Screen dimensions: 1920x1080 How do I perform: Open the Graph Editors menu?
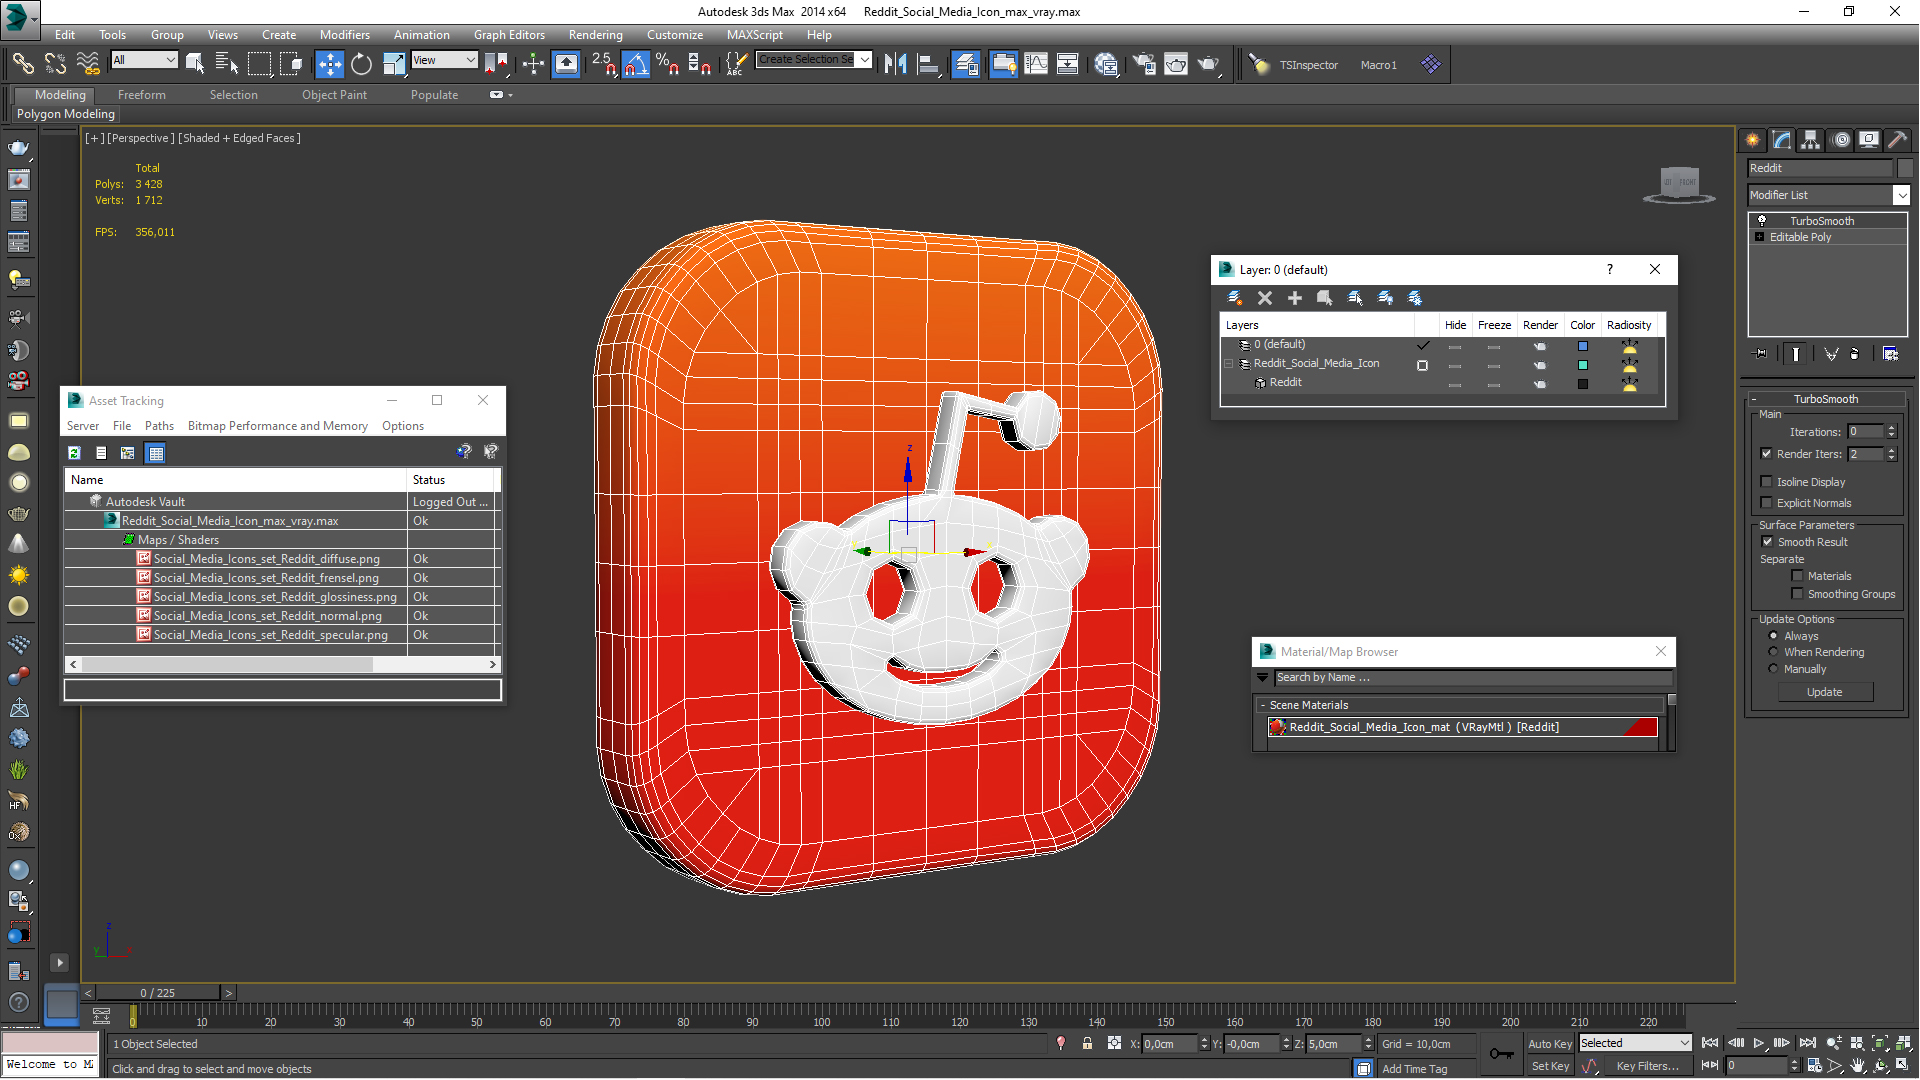click(x=509, y=34)
